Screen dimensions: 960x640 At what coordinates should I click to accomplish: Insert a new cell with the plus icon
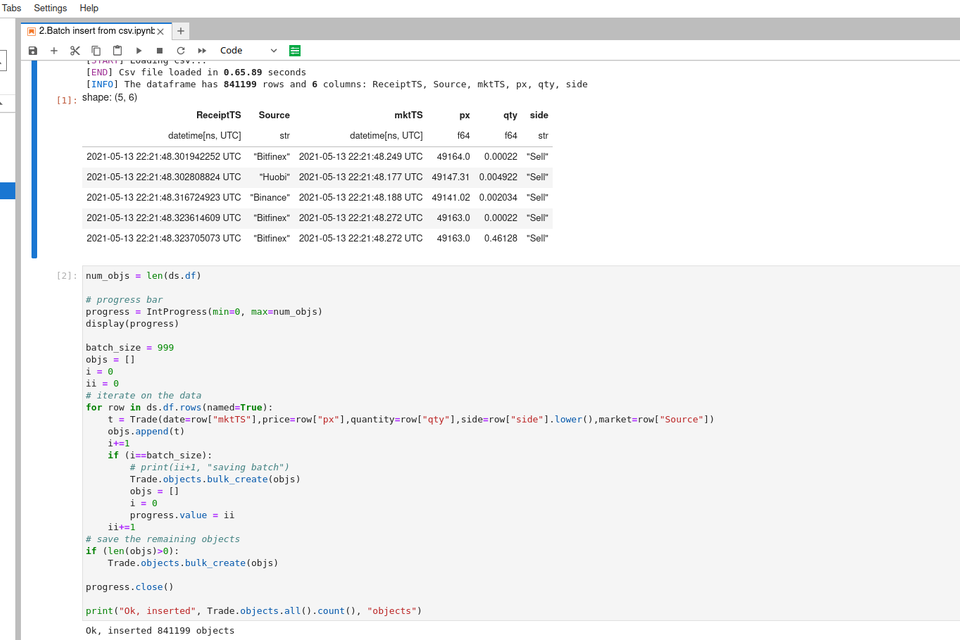[54, 50]
